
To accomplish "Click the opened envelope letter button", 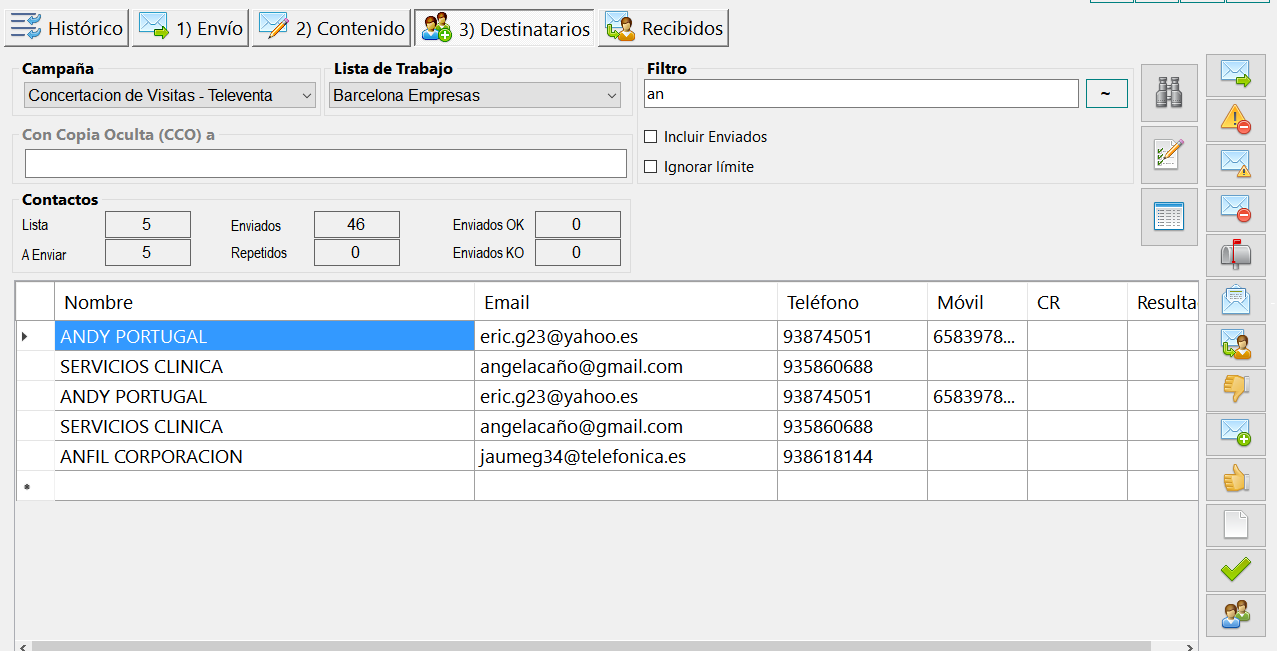I will tap(1237, 300).
